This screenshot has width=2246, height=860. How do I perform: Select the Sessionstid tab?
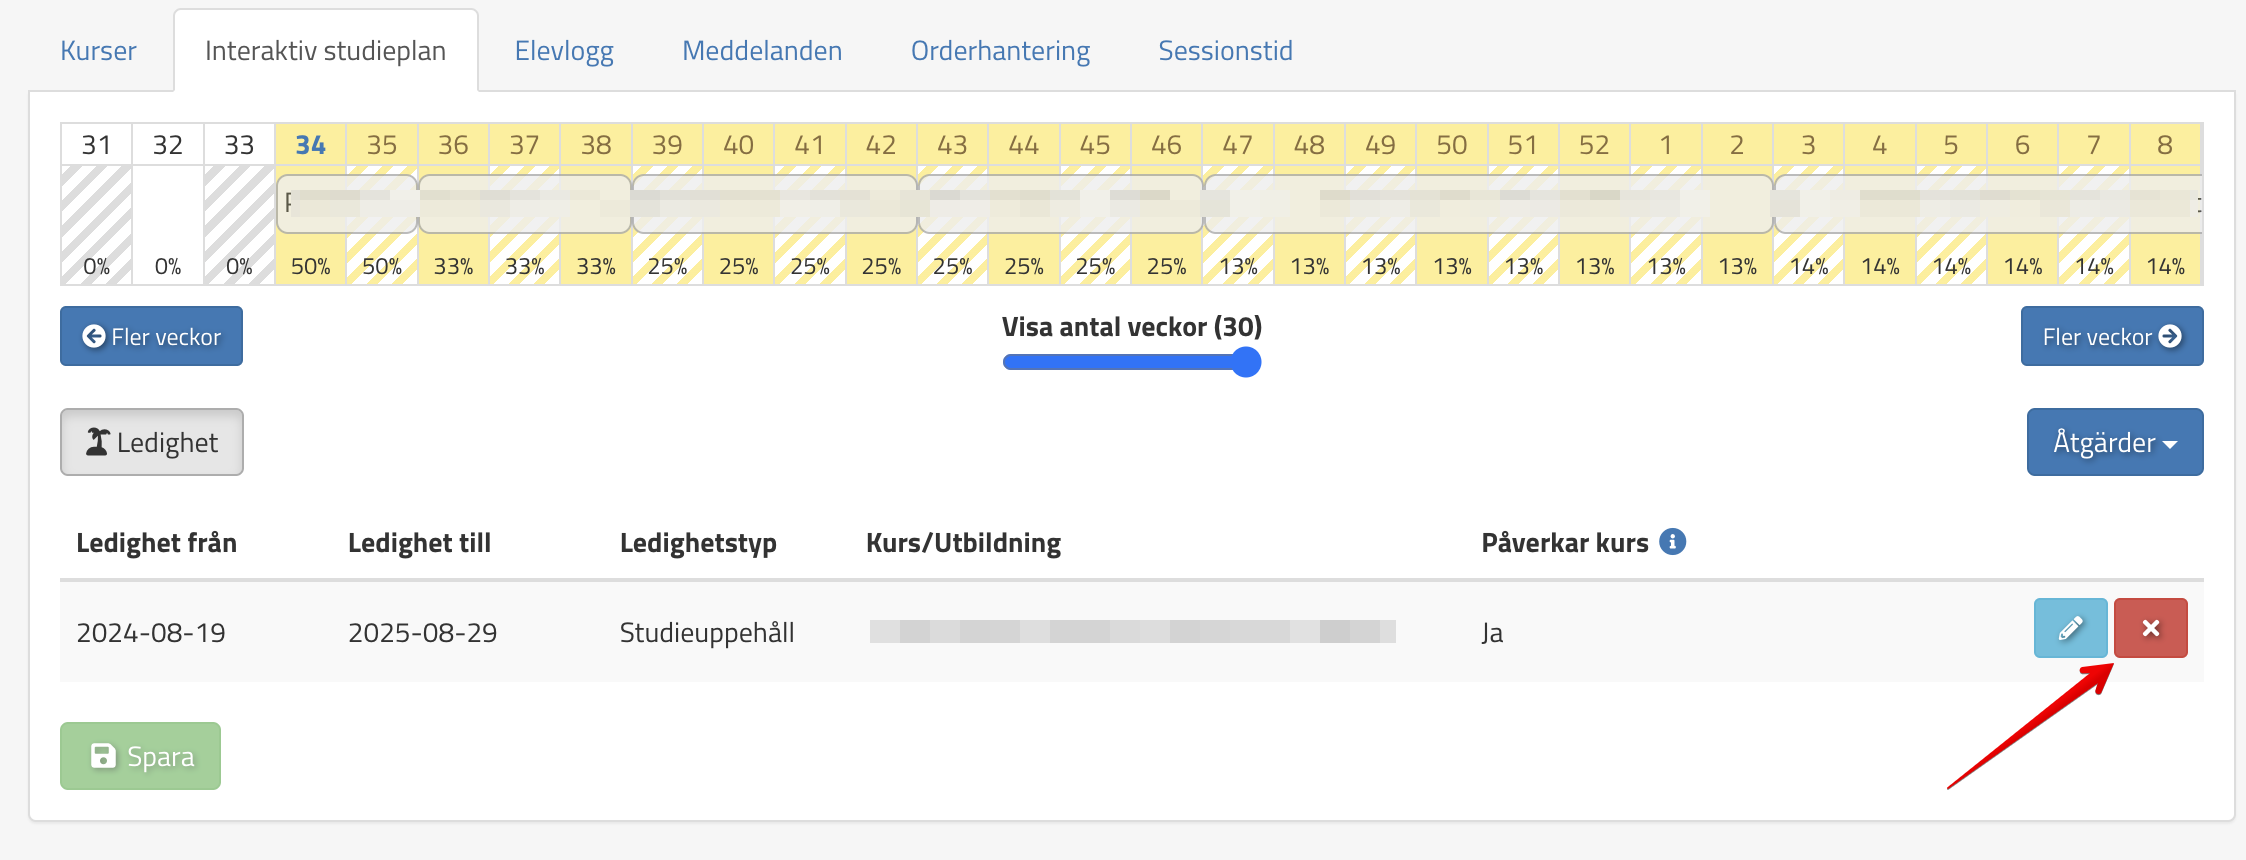point(1225,51)
